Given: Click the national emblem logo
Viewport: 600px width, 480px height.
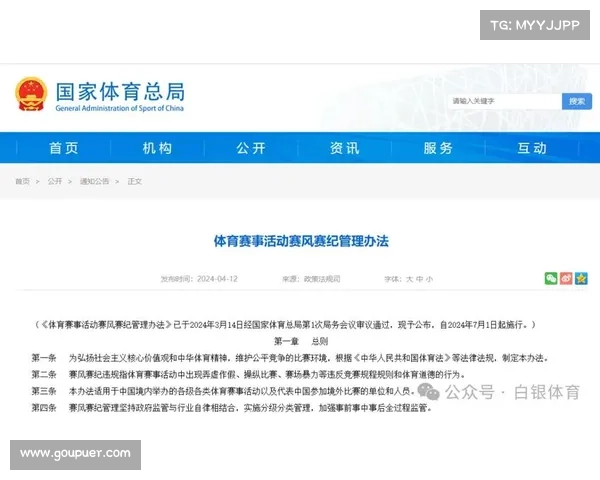Looking at the screenshot, I should click(x=31, y=94).
